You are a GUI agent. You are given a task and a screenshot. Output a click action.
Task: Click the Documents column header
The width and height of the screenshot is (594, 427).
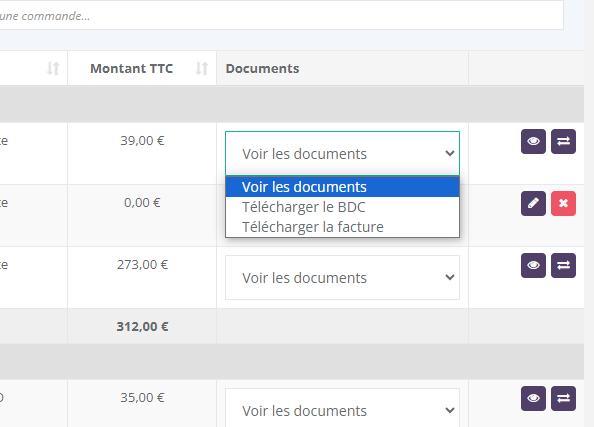[x=262, y=69]
